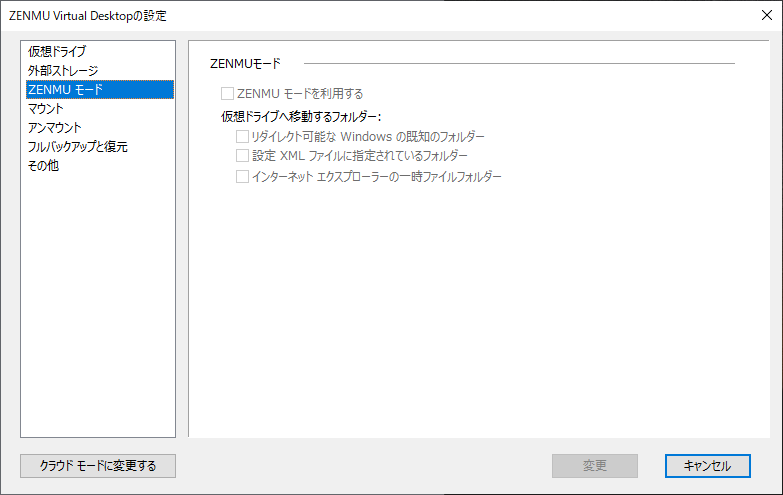Select the ZENMU モード list entry

pos(99,89)
